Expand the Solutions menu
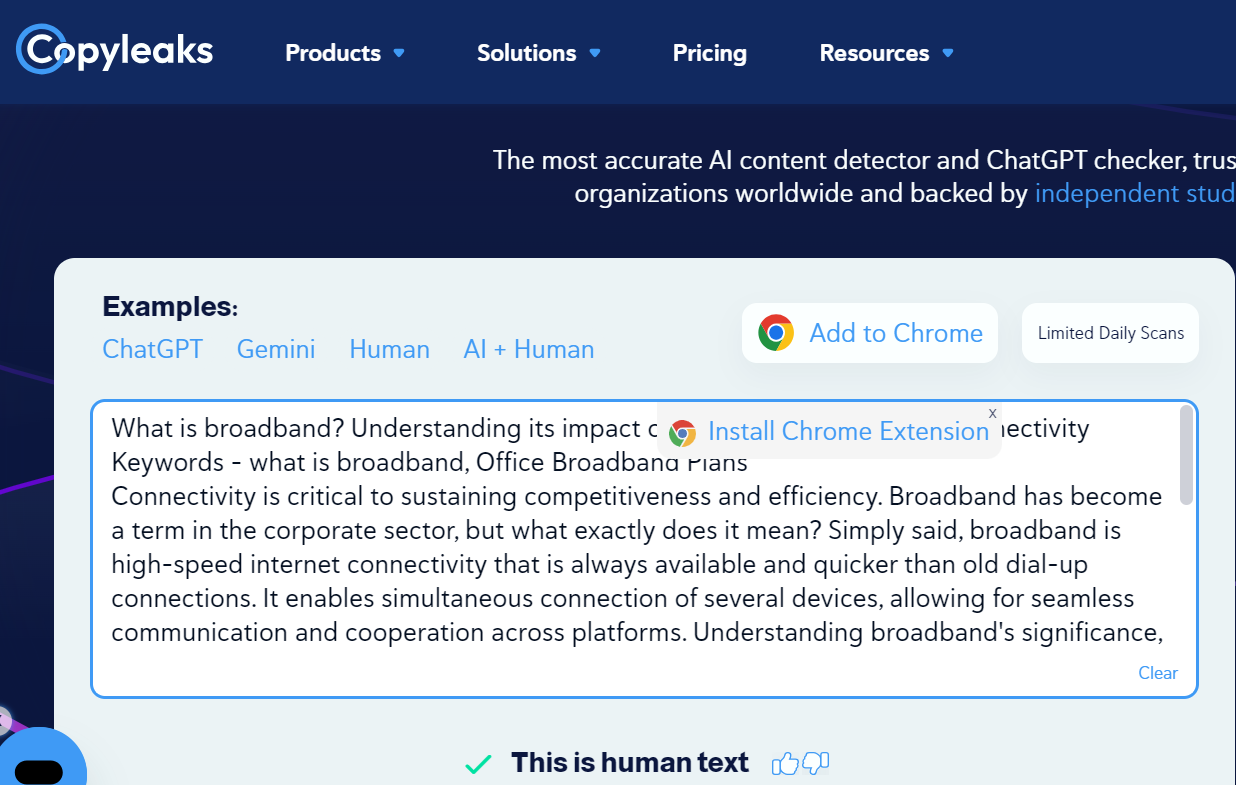This screenshot has width=1236, height=785. 539,53
